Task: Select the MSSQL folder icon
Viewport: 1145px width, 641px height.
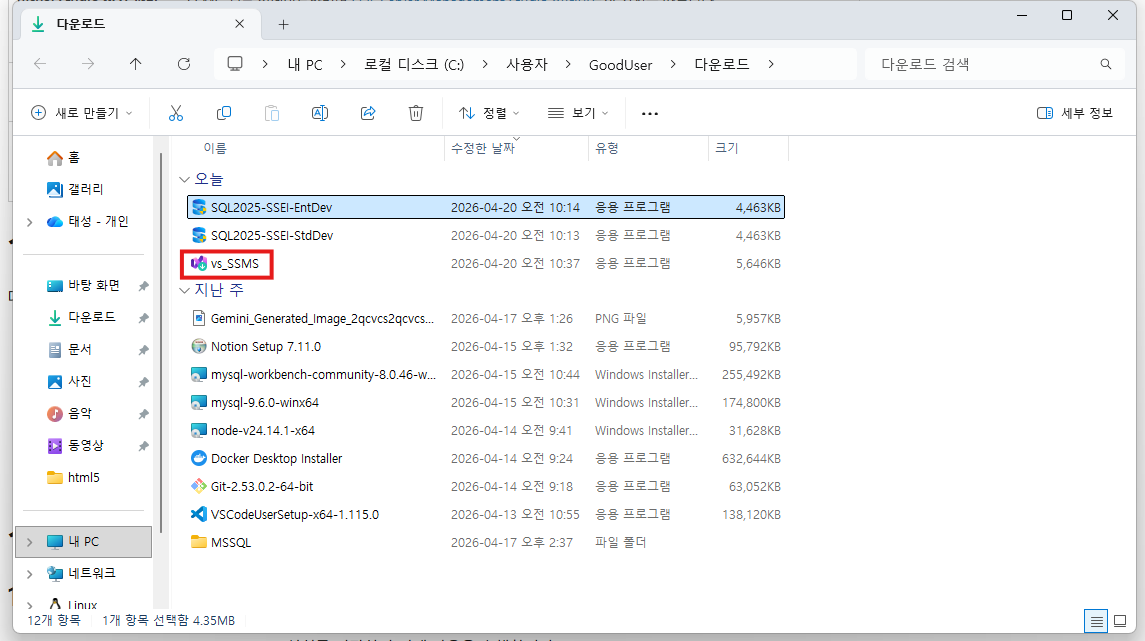Action: [199, 542]
